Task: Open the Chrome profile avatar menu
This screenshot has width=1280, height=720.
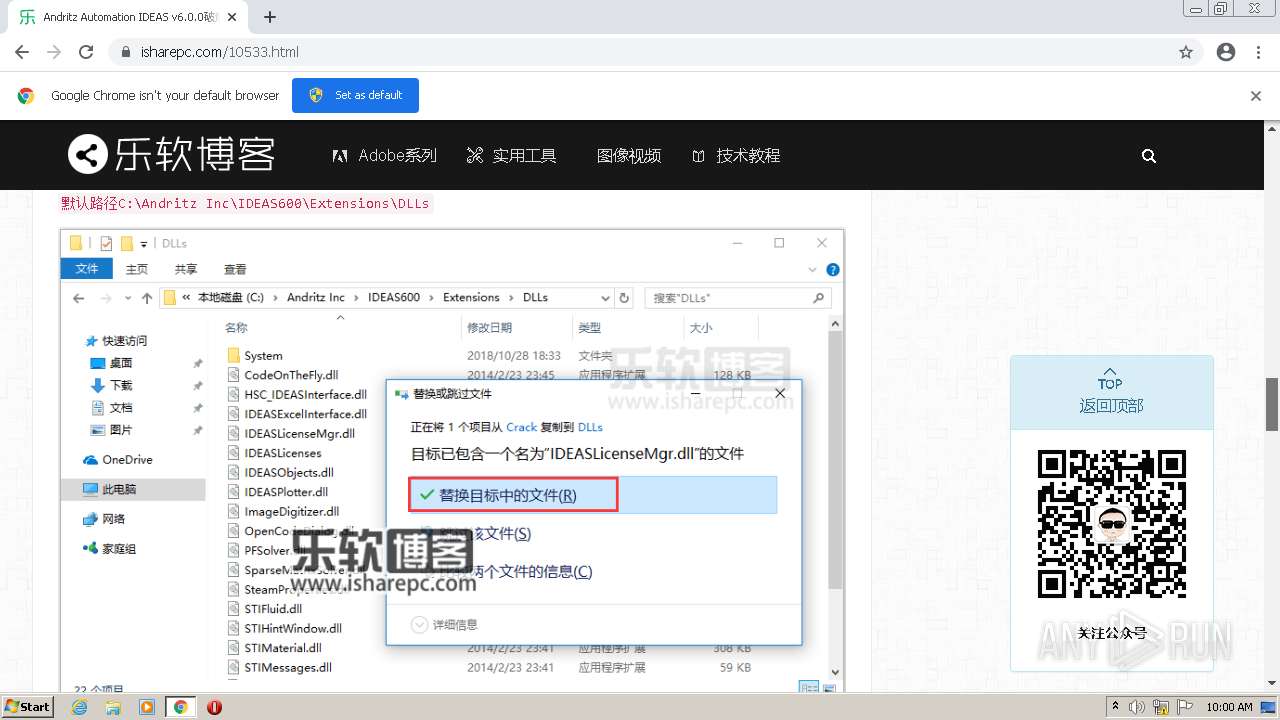Action: [x=1226, y=52]
